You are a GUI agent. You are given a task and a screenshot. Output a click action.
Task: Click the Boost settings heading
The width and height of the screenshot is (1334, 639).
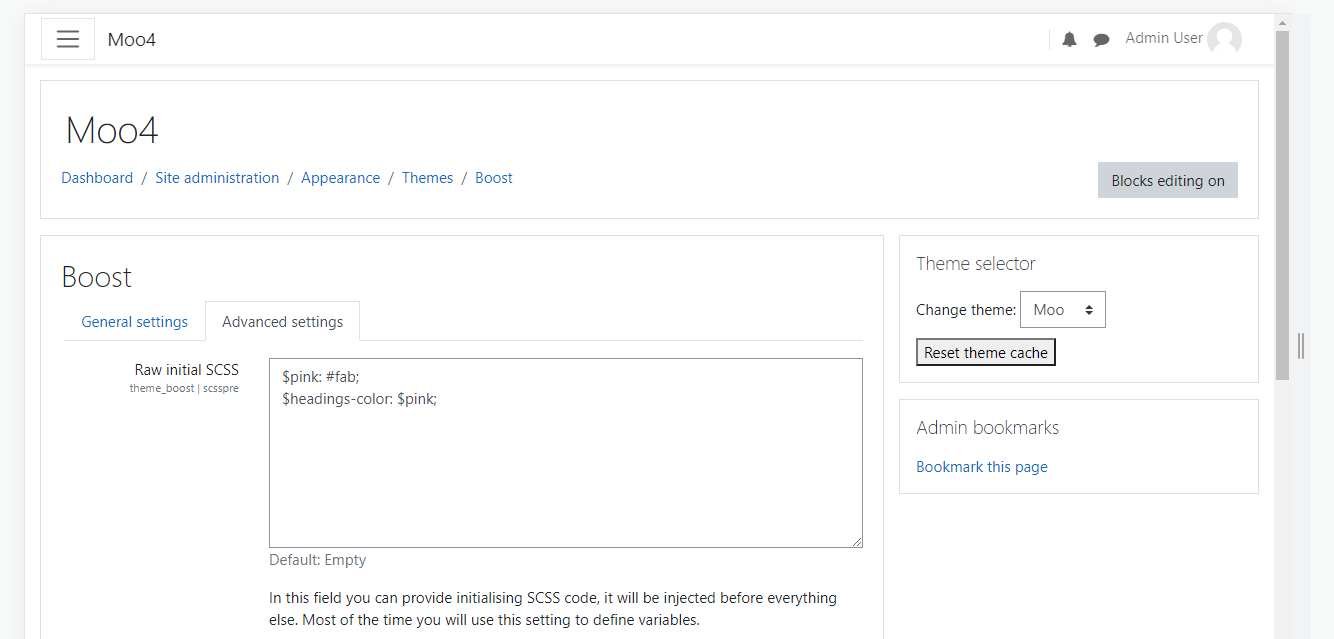tap(97, 277)
